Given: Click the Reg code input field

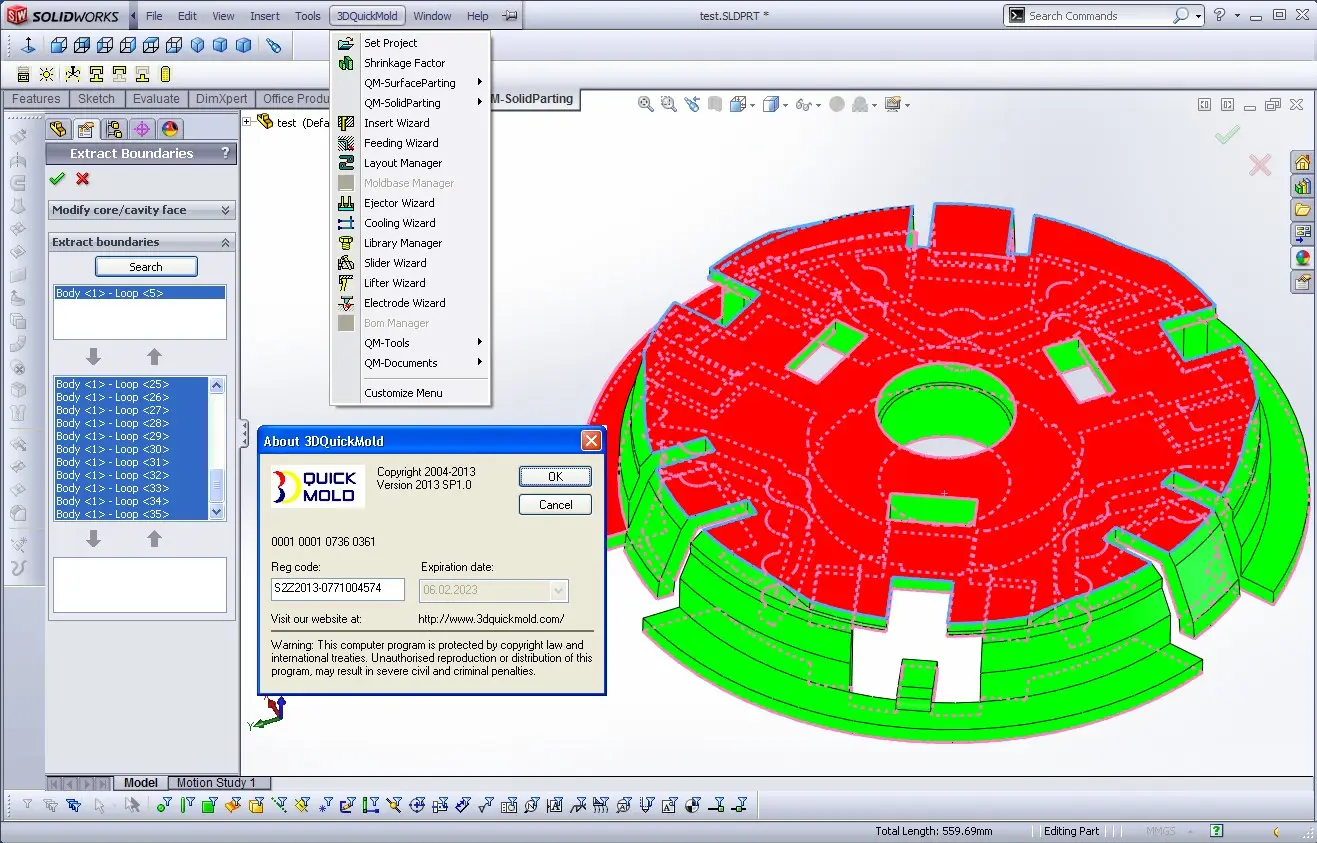Looking at the screenshot, I should point(338,588).
